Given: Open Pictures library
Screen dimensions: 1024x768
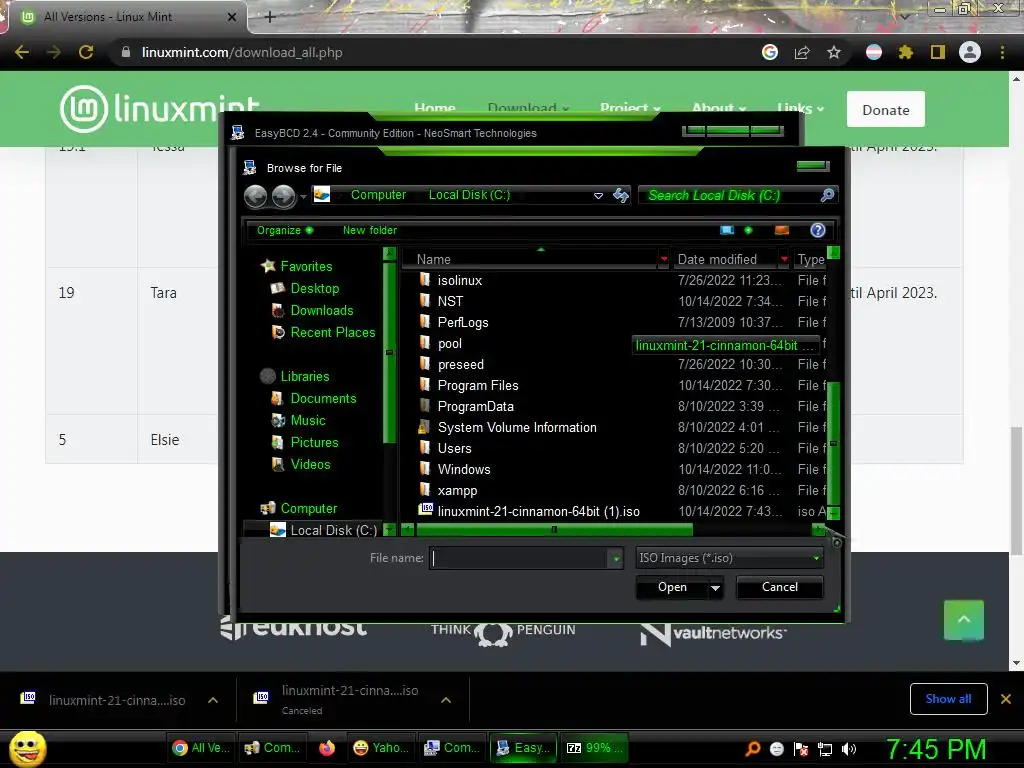Looking at the screenshot, I should (x=314, y=442).
